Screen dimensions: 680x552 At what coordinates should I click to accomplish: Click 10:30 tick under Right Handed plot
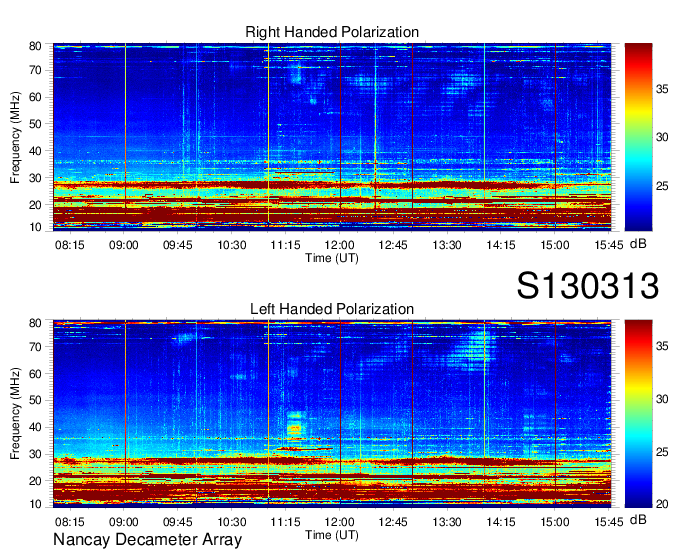[232, 245]
